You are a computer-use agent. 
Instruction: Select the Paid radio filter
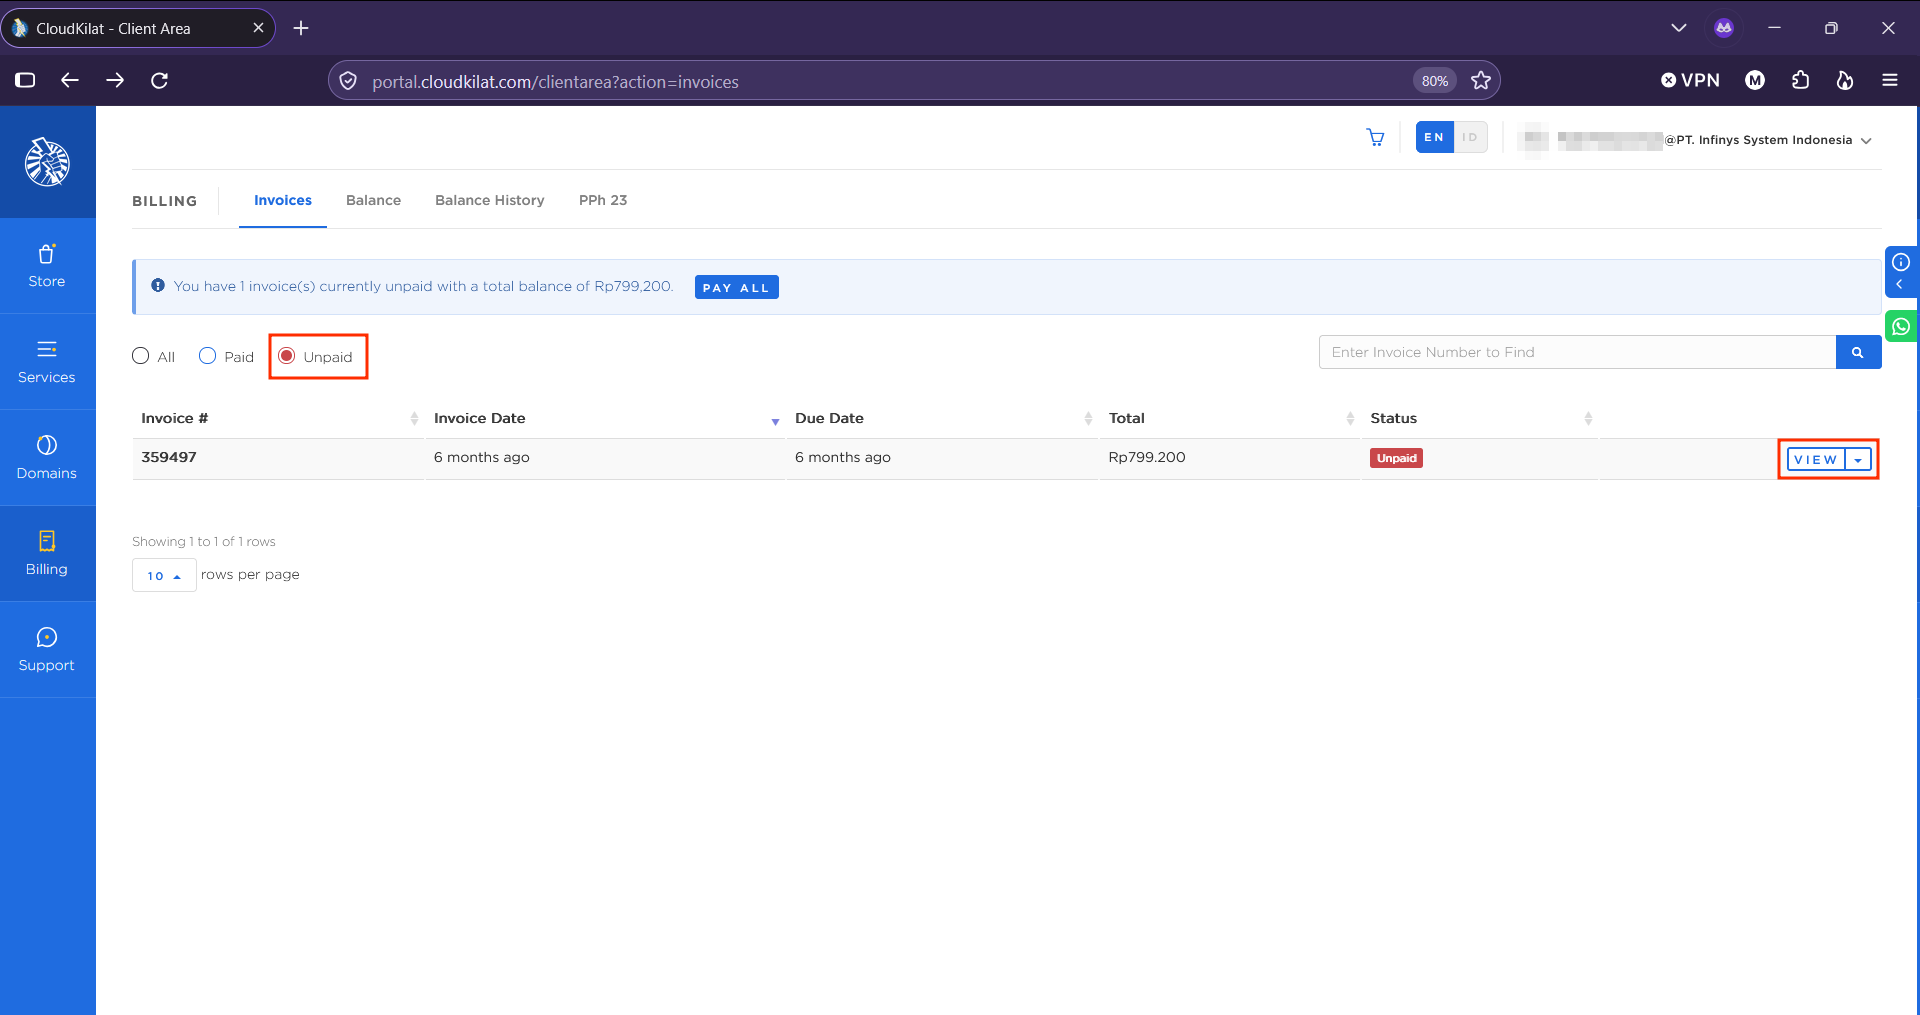[207, 356]
